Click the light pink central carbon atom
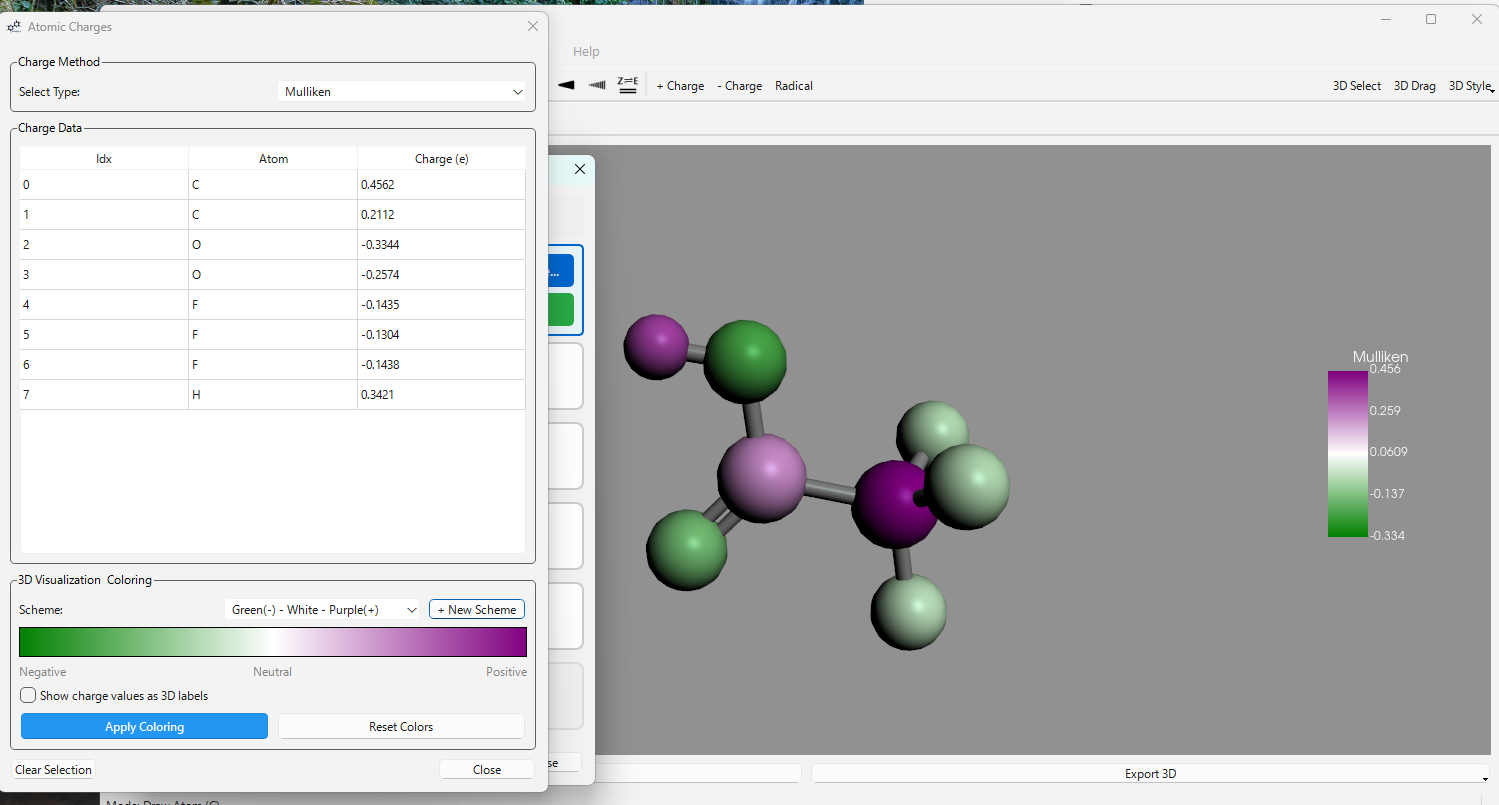Image resolution: width=1499 pixels, height=805 pixels. (762, 477)
